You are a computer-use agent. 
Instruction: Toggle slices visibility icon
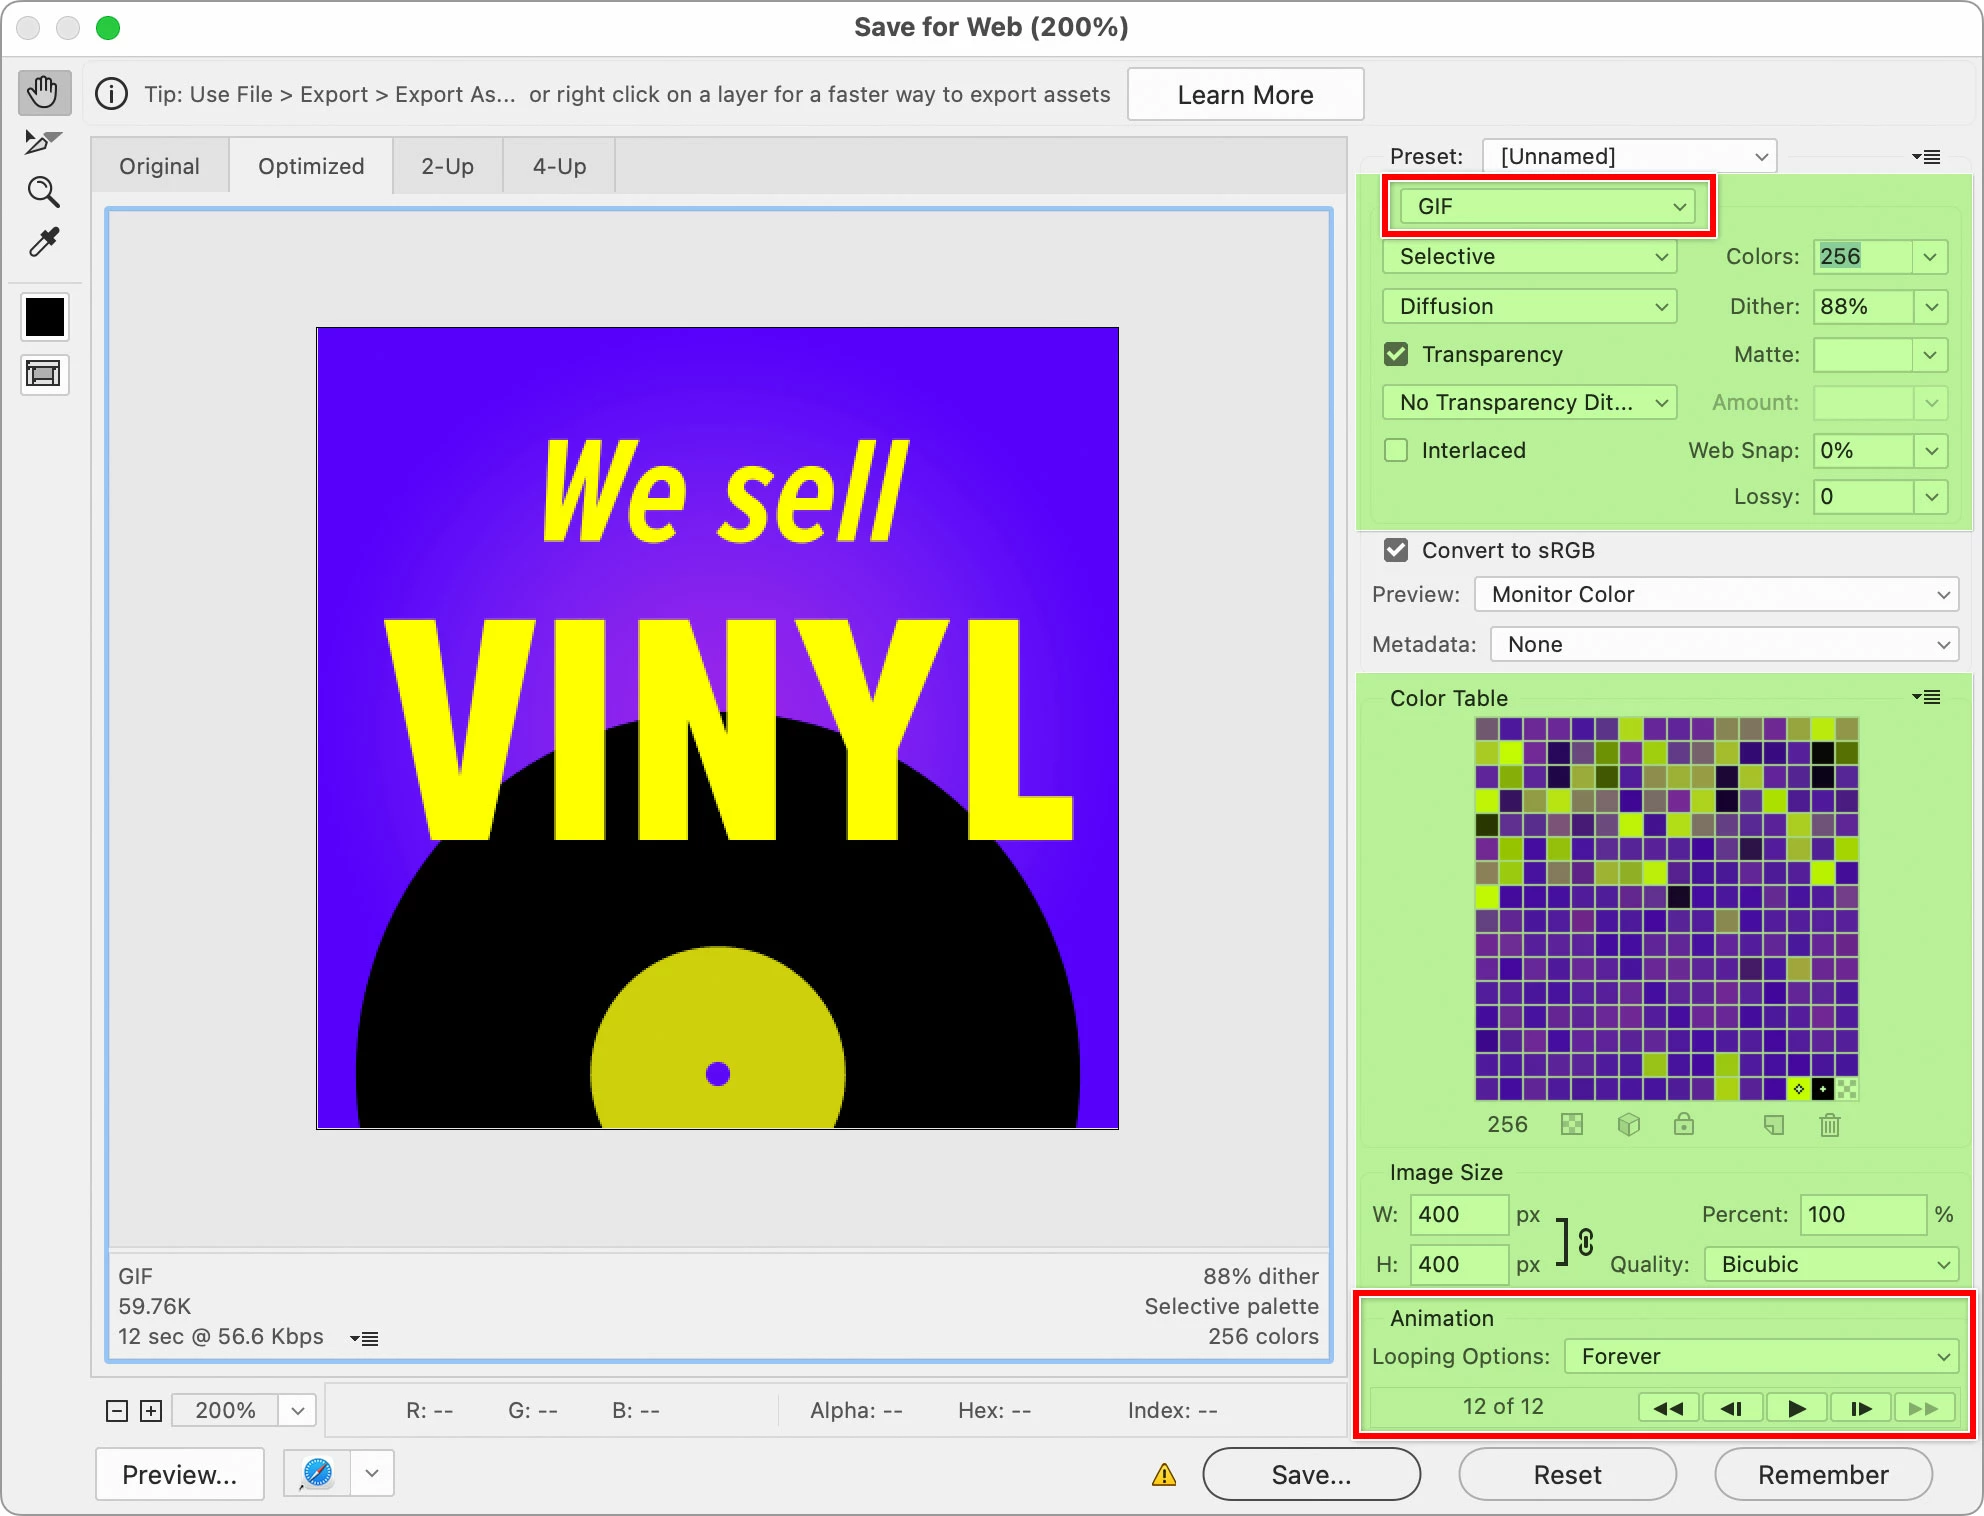(x=44, y=374)
